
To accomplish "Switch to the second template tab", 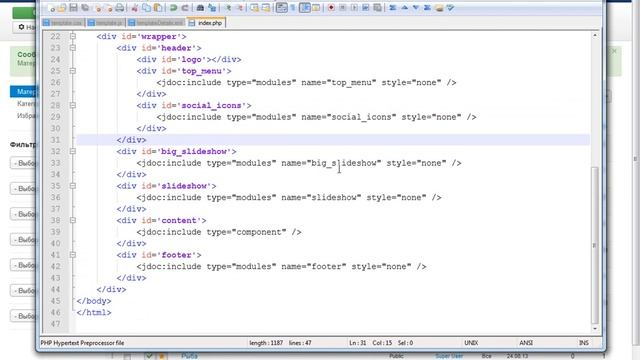I will click(106, 23).
